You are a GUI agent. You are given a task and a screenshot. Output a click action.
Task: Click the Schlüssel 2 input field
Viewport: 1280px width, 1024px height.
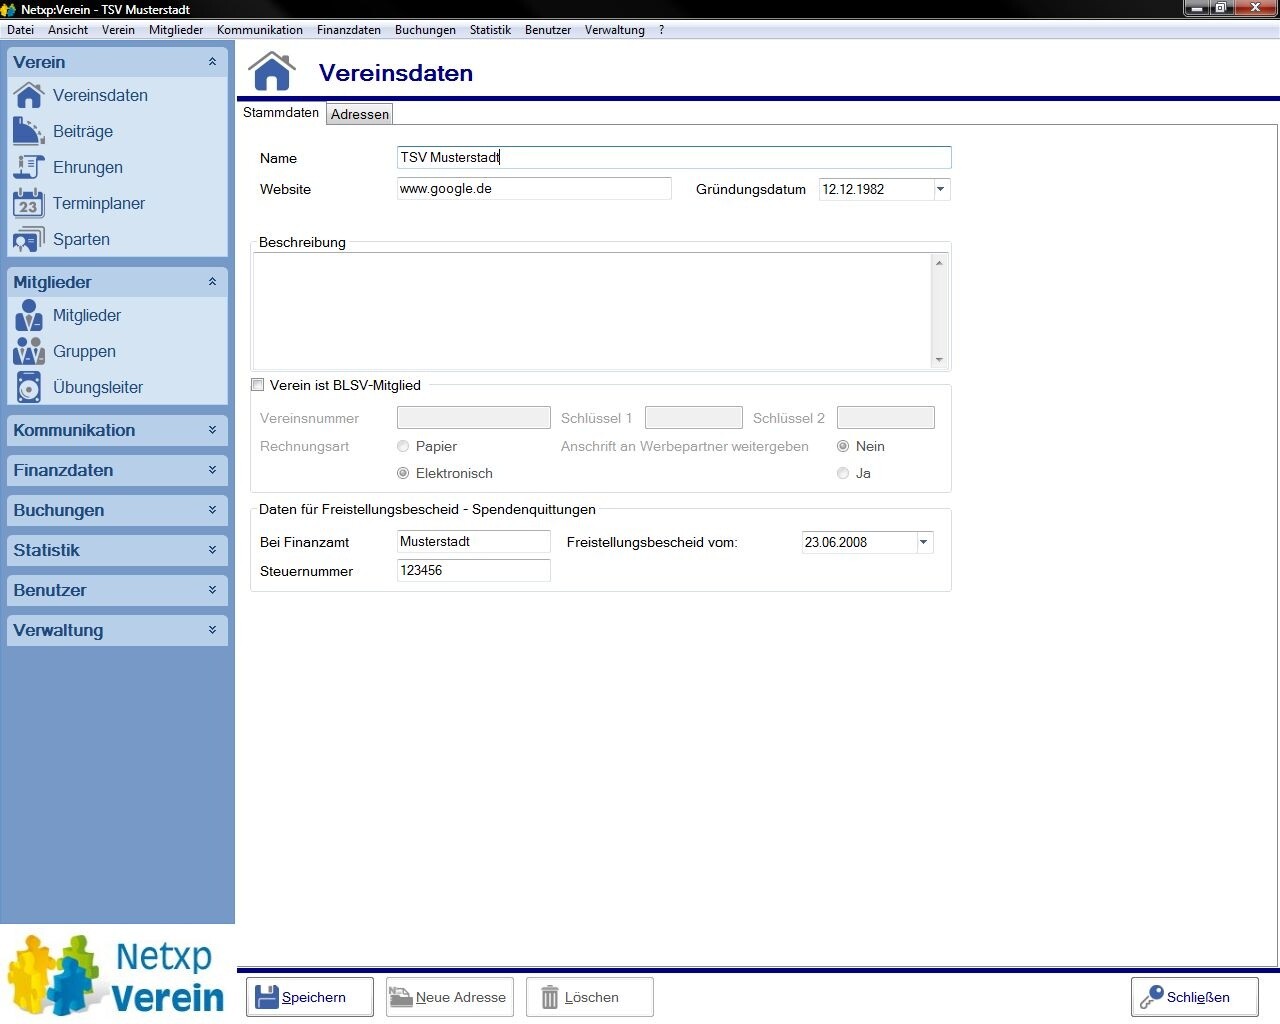[886, 417]
